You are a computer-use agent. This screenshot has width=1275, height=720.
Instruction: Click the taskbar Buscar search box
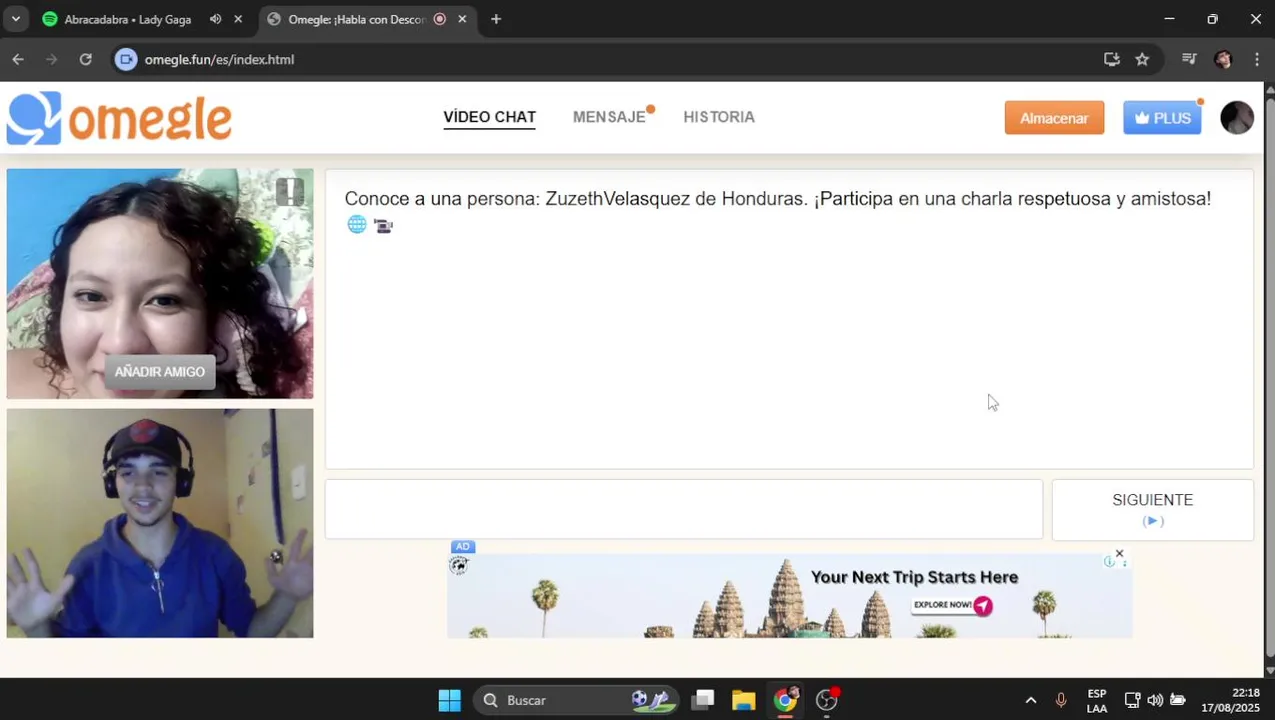pyautogui.click(x=575, y=700)
